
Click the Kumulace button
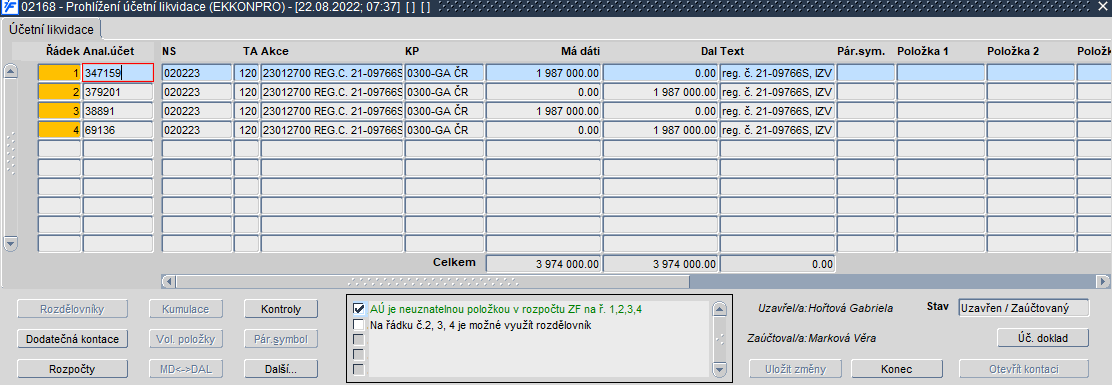click(185, 309)
